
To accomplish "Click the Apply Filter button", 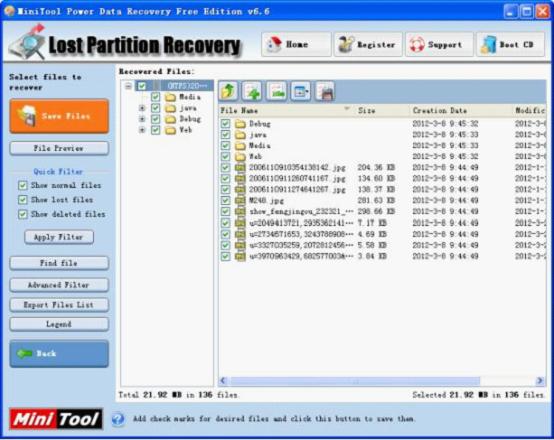I will point(59,237).
